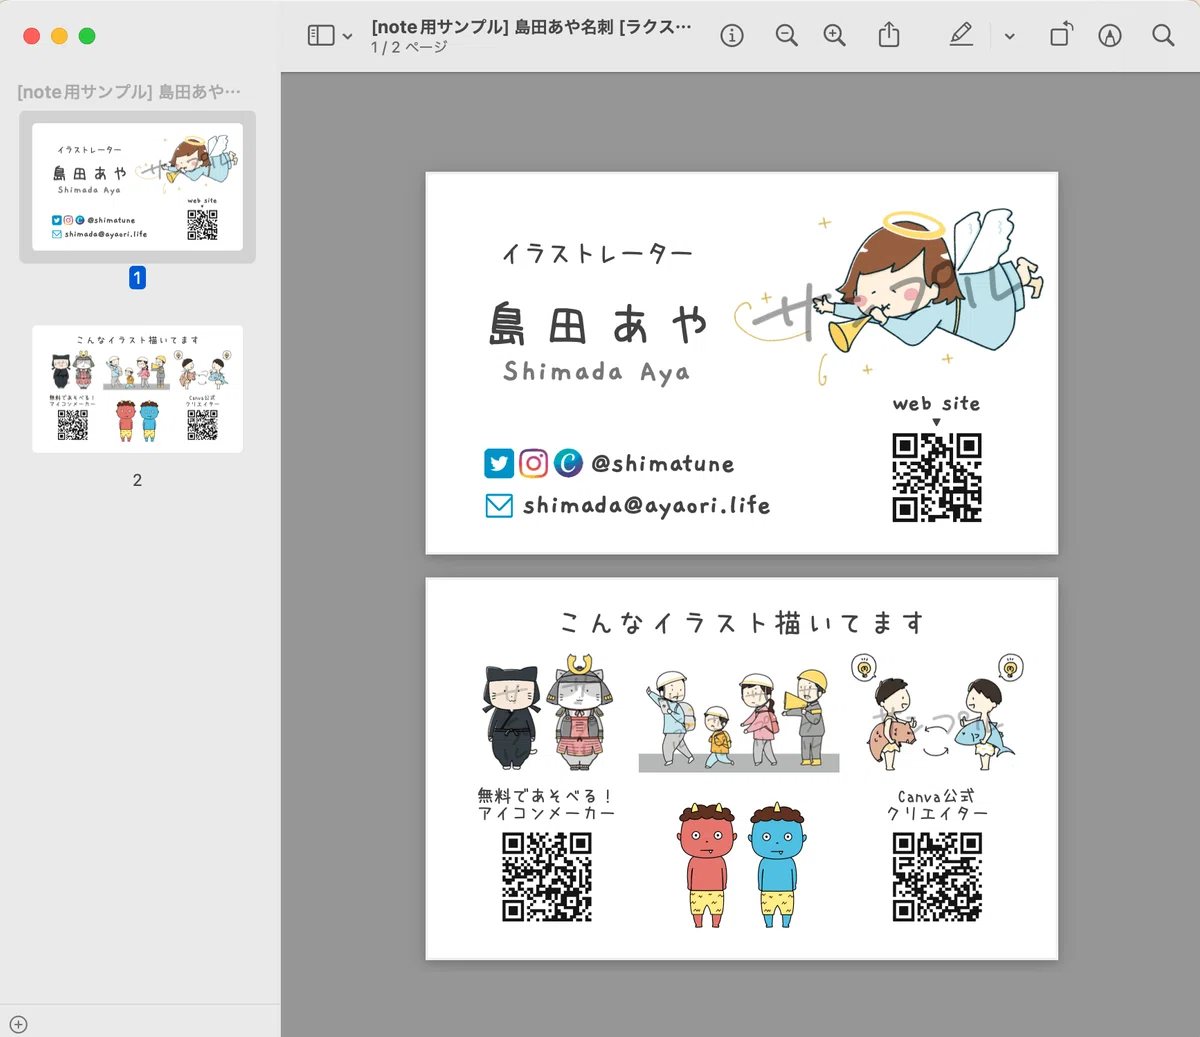Open sidebar view options chevron

(347, 37)
